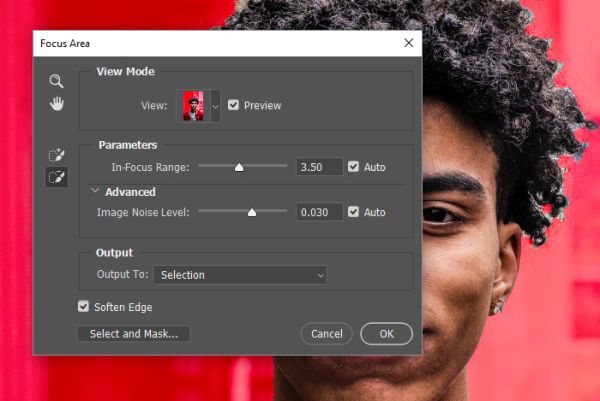Close the Focus Area dialog
Viewport: 600px width, 401px height.
409,43
